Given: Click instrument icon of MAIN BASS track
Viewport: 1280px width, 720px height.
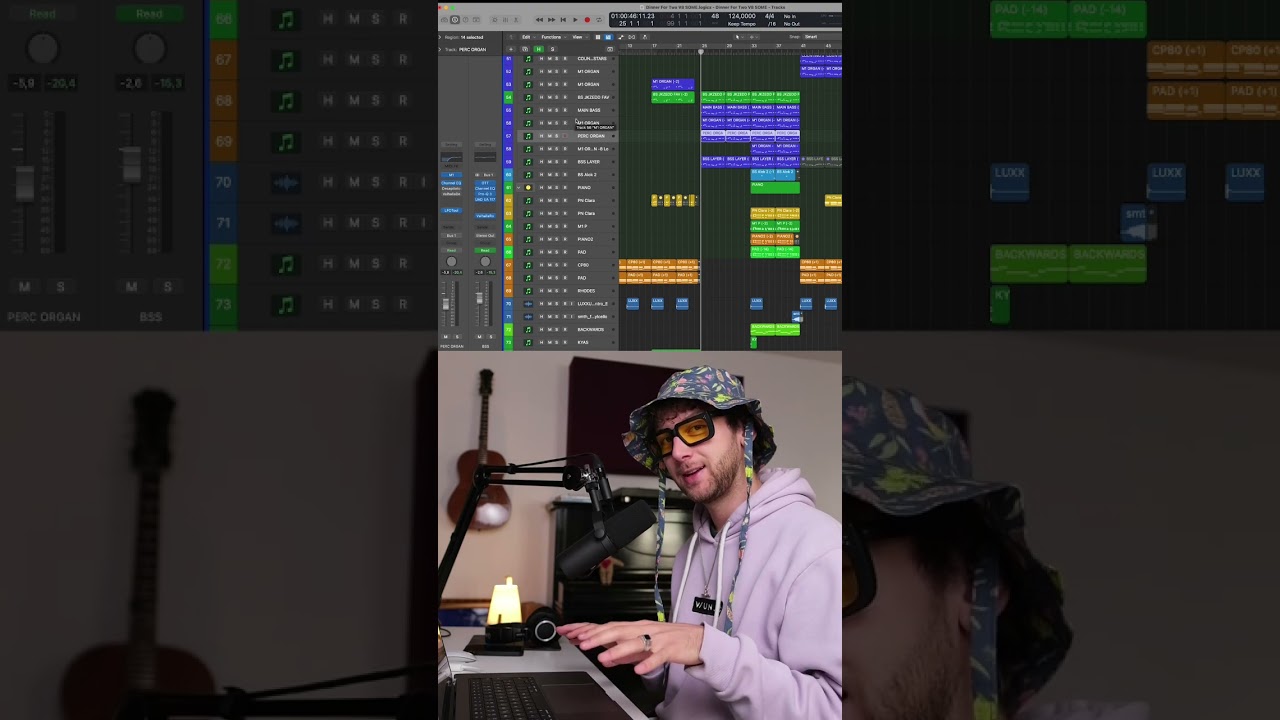Looking at the screenshot, I should click(528, 110).
